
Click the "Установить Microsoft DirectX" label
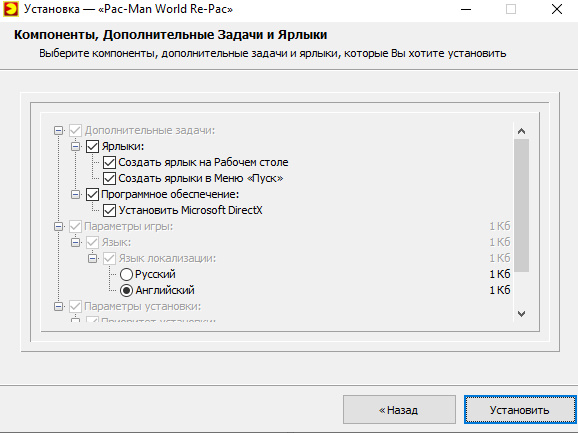[190, 210]
